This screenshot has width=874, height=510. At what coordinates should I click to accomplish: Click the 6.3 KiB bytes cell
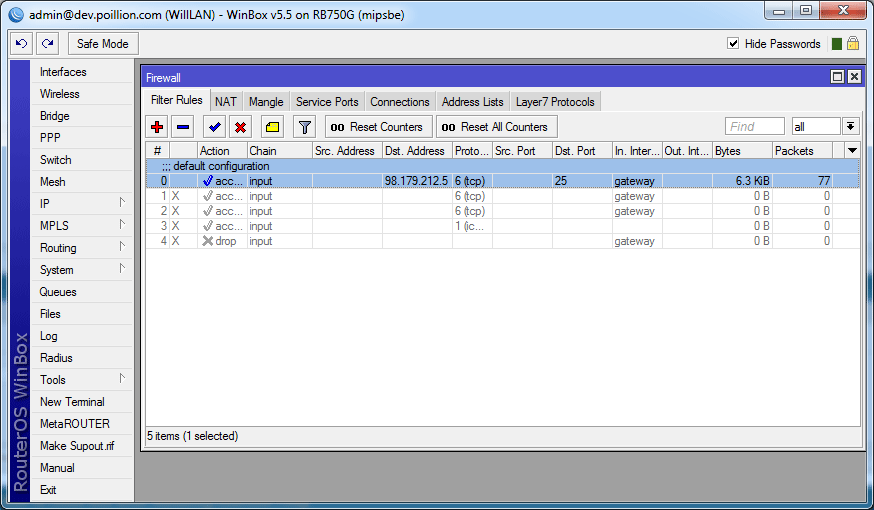coord(742,181)
